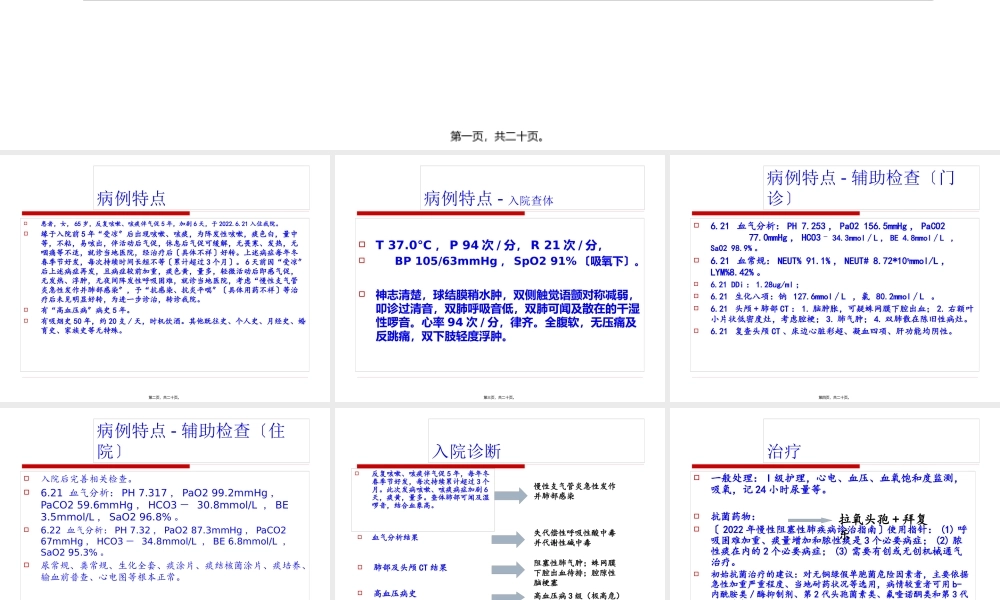1000x600 pixels.
Task: Open the 病例特点 slide thumbnail with patient history
Action: 165,279
